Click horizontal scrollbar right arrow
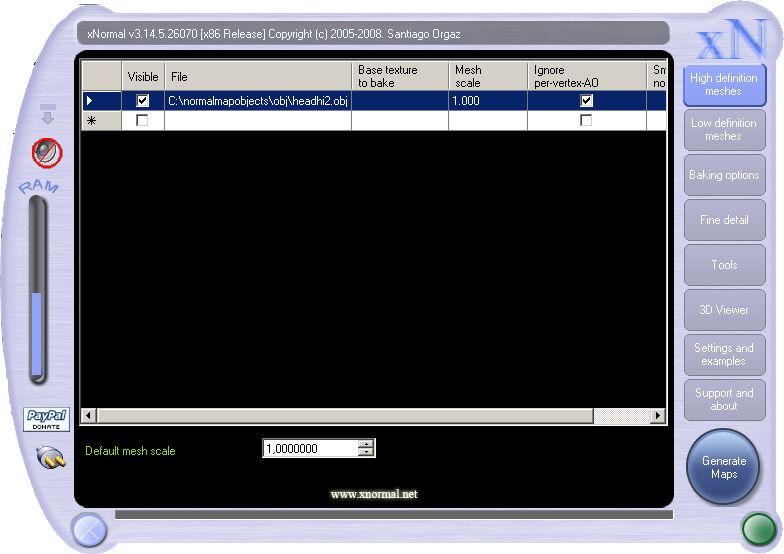784x554 pixels. [x=658, y=416]
